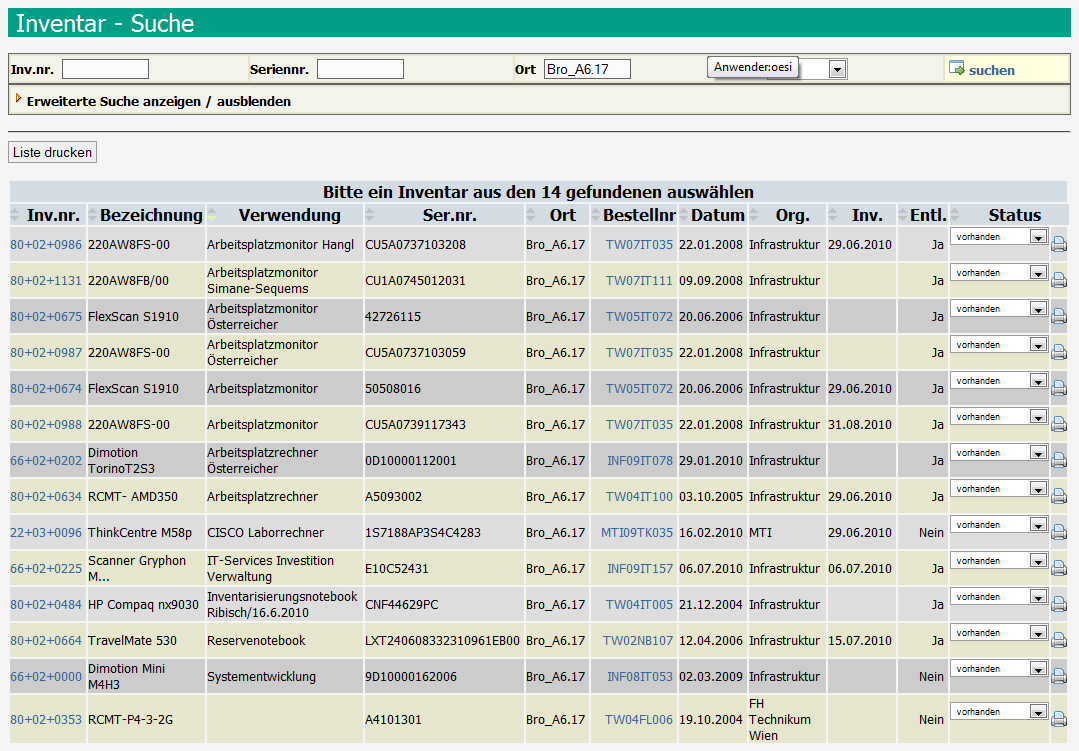
Task: Open status dropdown for FlexScan S1910 row 80+02+0675
Action: click(998, 309)
